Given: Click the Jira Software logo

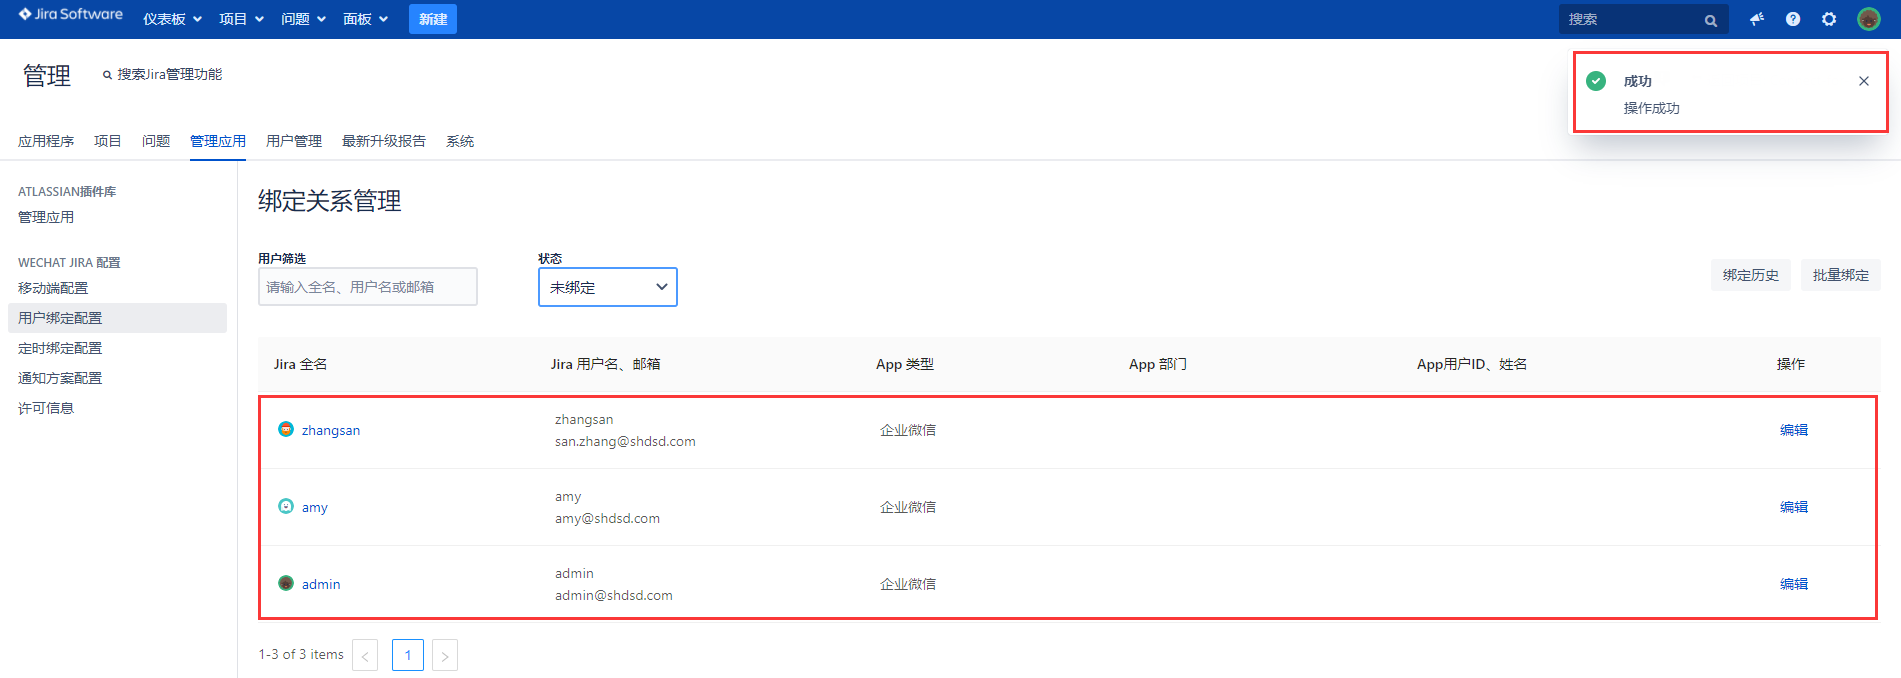Looking at the screenshot, I should (70, 15).
